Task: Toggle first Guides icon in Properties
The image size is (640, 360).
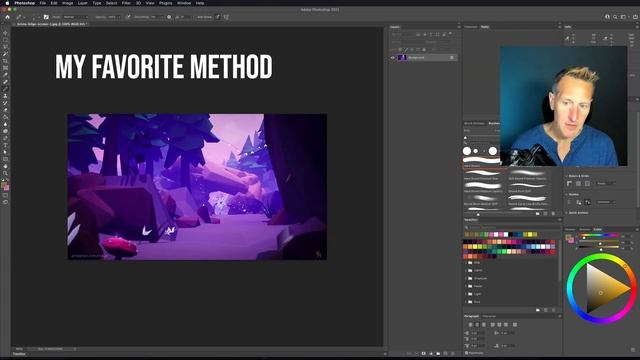Action: pos(570,202)
